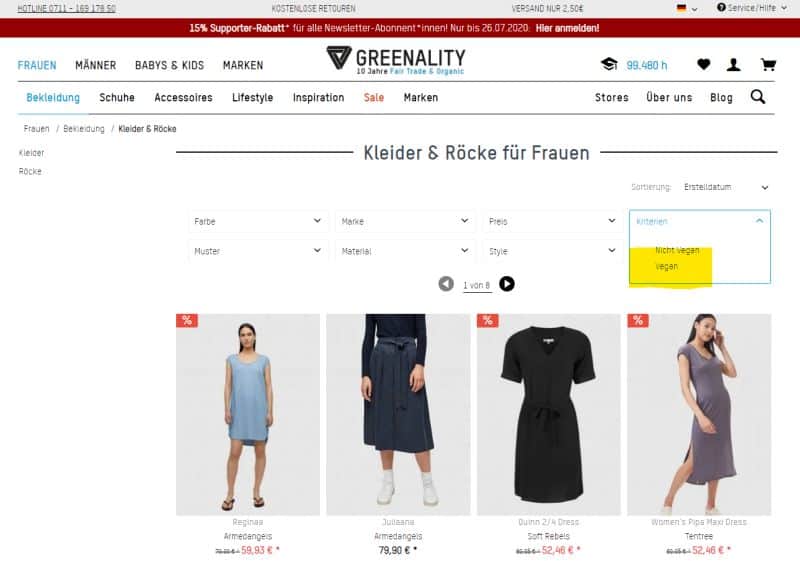Click the Hier anmelden newsletter link
The height and width of the screenshot is (561, 800).
pos(567,28)
